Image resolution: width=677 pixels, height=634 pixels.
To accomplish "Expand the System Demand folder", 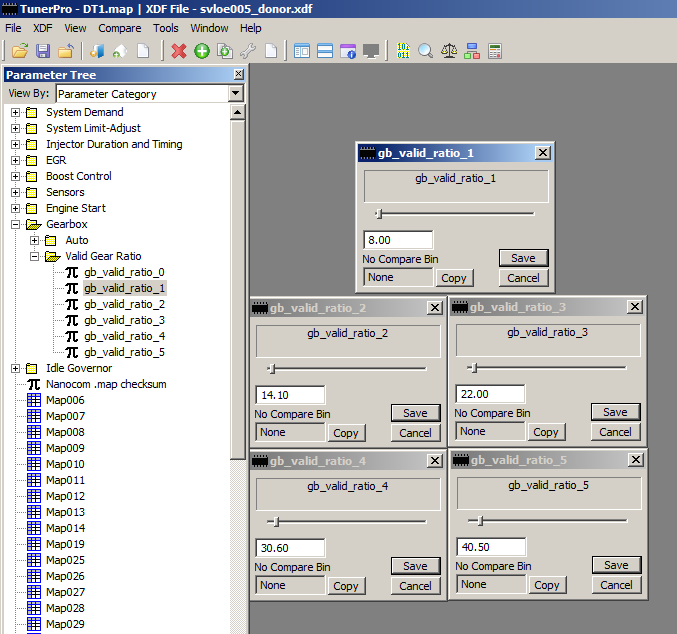I will coord(16,112).
